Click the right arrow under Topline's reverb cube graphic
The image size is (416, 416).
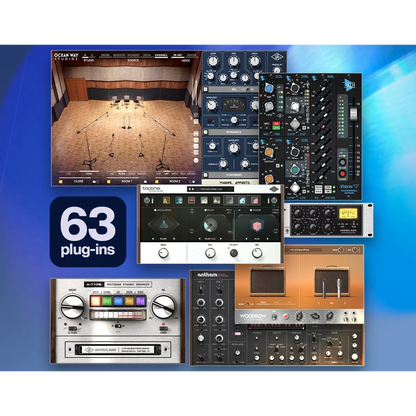tap(267, 239)
